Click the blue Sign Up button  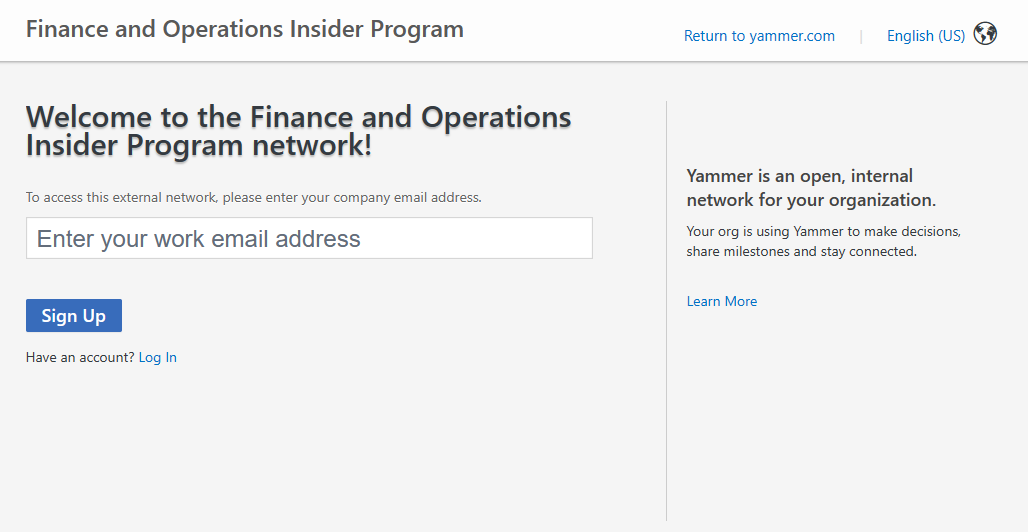tap(74, 316)
